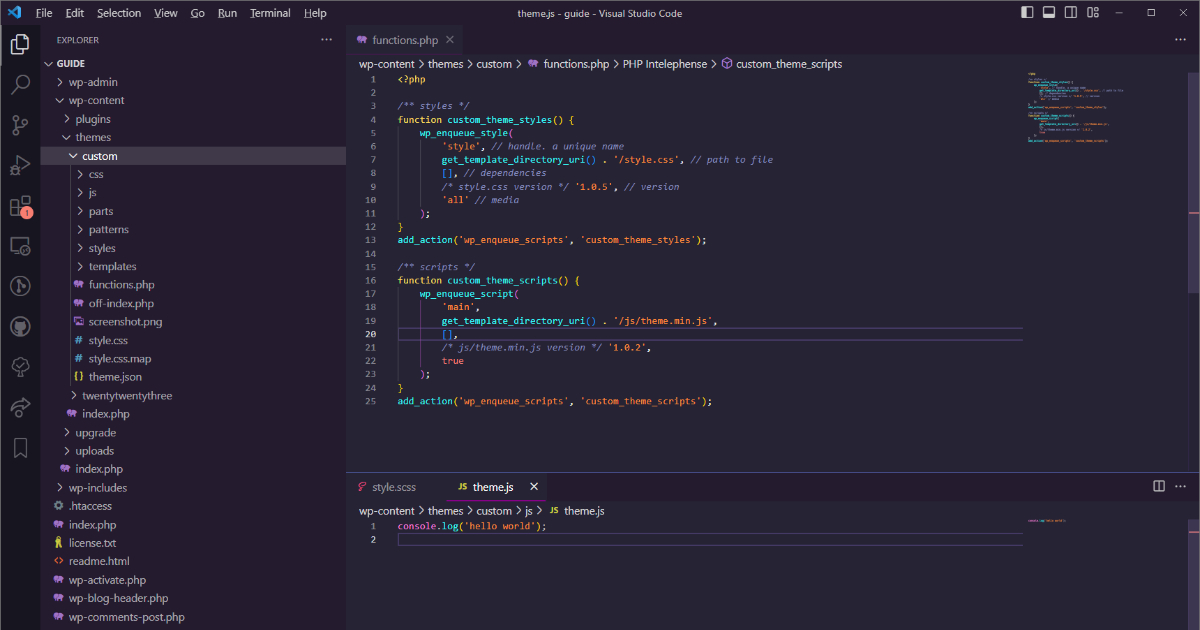Collapse the custom theme folder

[193, 156]
